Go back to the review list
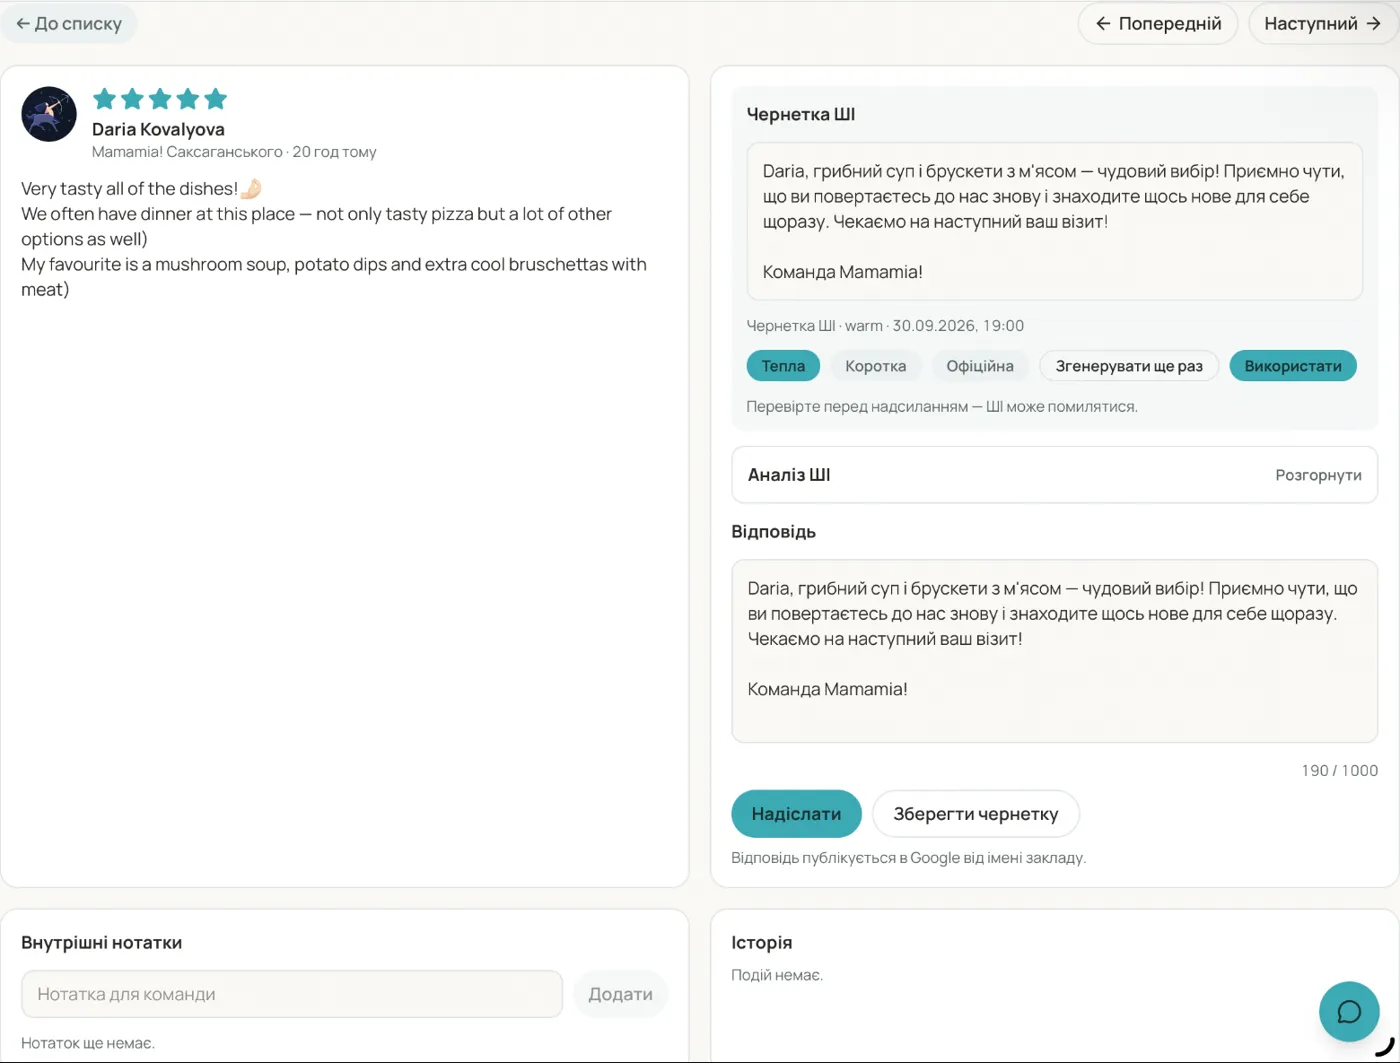Image resolution: width=1400 pixels, height=1063 pixels. pyautogui.click(x=69, y=23)
